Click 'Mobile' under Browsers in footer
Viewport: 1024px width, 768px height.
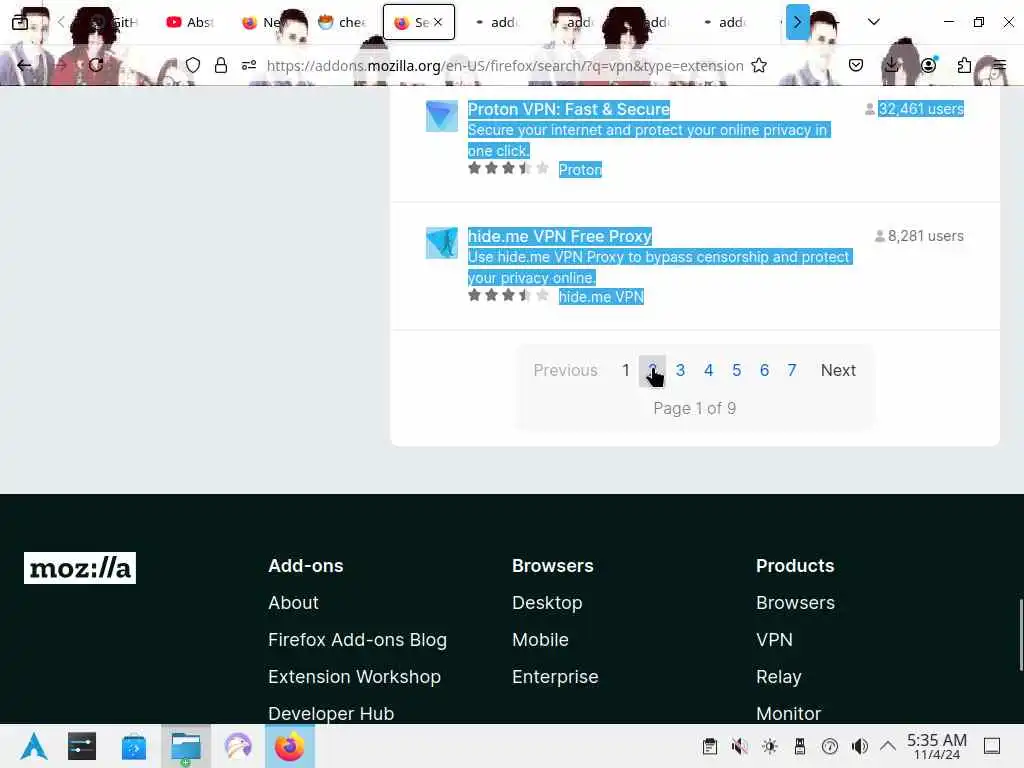click(x=540, y=639)
